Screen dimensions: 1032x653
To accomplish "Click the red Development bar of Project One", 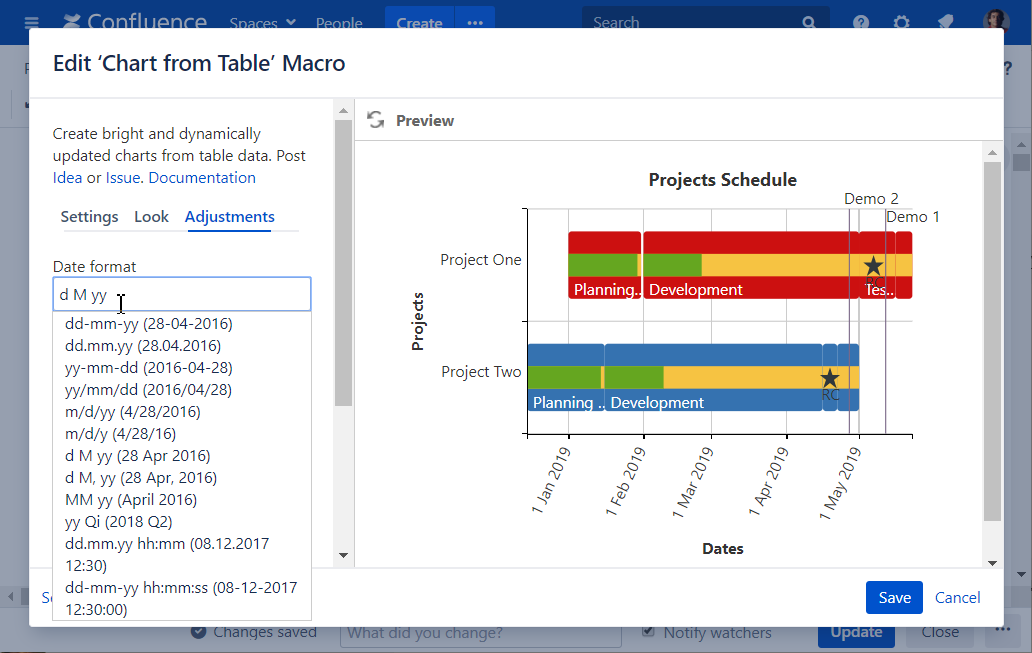I will pos(750,243).
